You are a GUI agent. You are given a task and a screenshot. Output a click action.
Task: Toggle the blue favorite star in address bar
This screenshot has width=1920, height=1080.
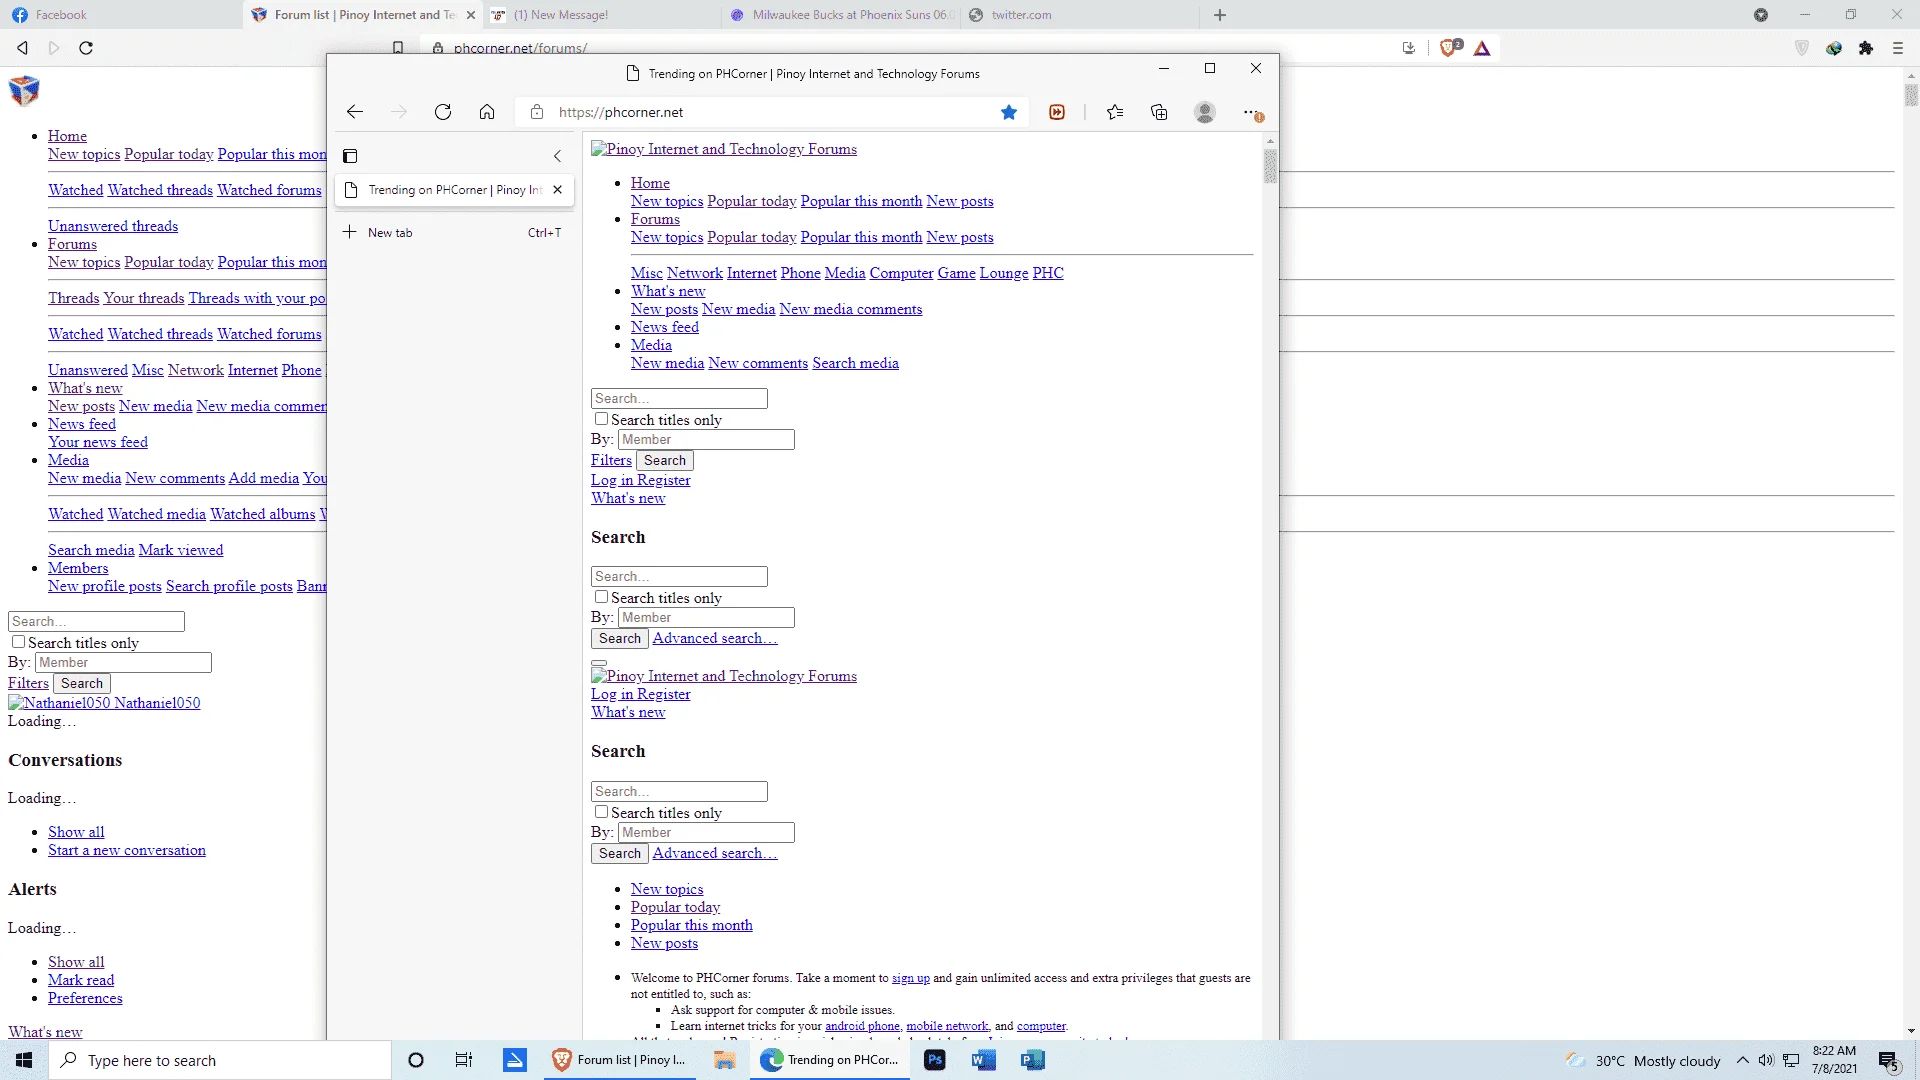(1009, 112)
